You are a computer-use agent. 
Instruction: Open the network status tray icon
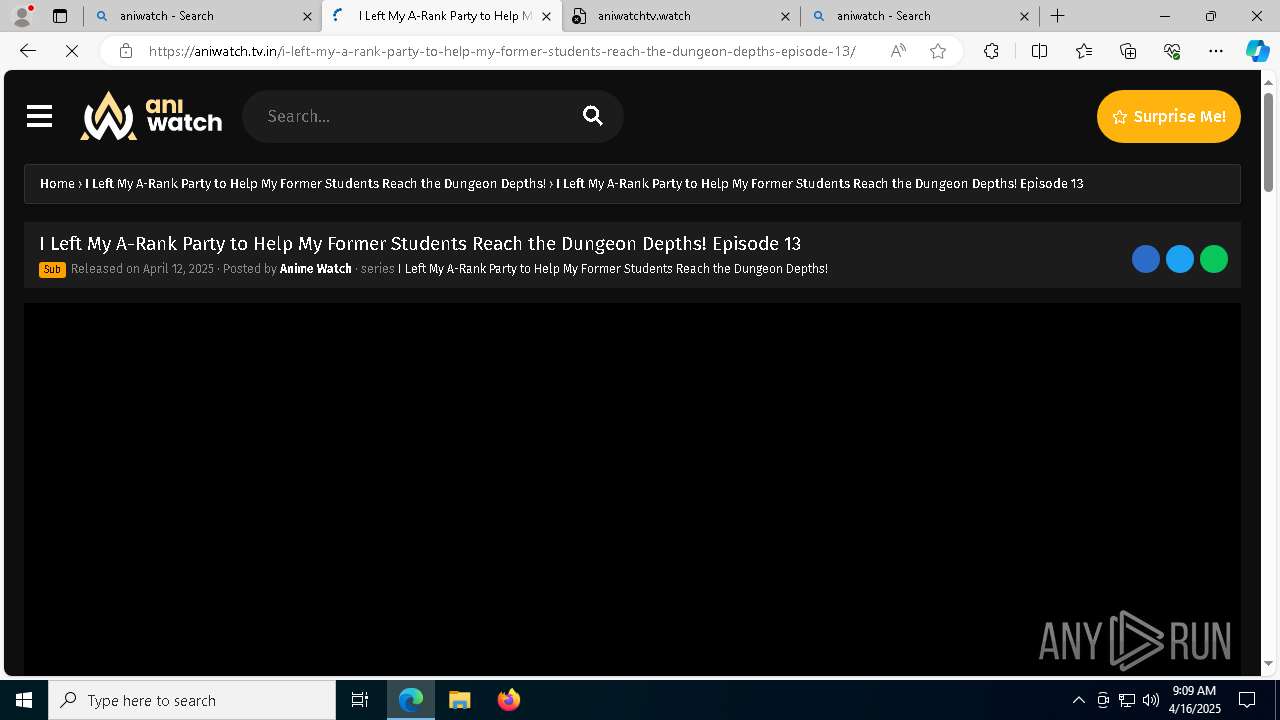(1127, 700)
